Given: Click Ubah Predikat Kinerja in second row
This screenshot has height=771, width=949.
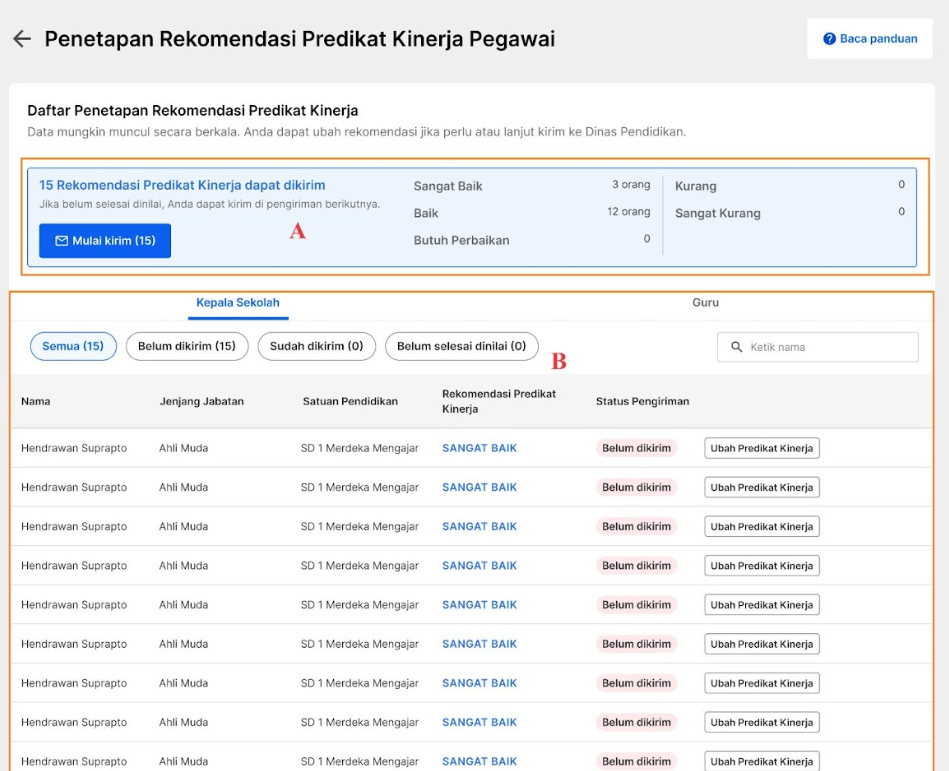Looking at the screenshot, I should (761, 488).
